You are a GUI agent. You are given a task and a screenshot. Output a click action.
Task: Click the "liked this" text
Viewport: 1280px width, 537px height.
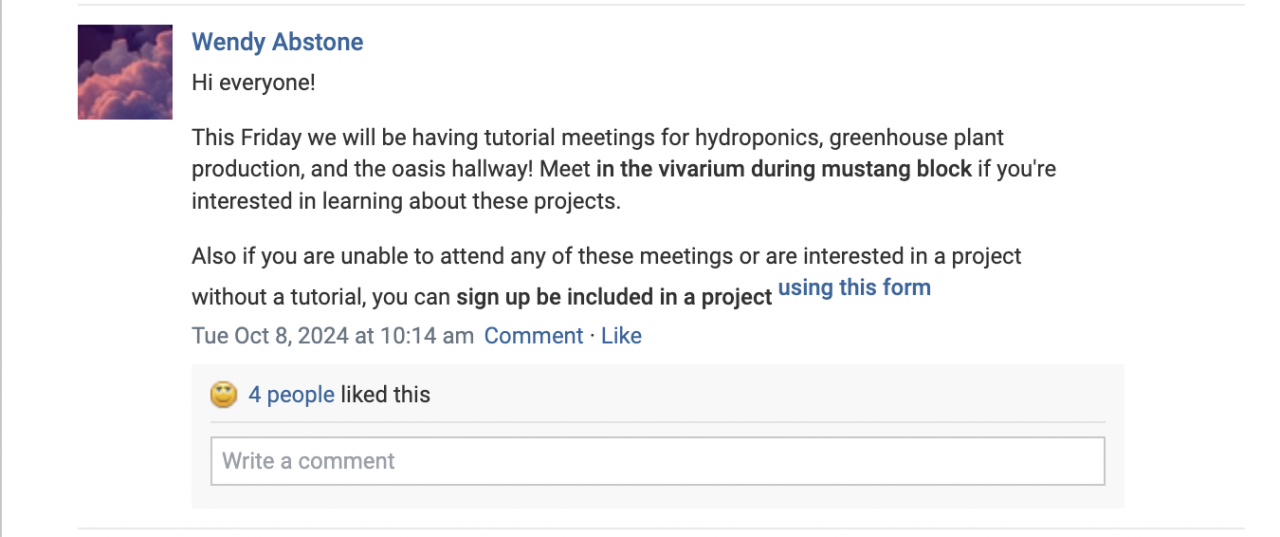(x=385, y=395)
